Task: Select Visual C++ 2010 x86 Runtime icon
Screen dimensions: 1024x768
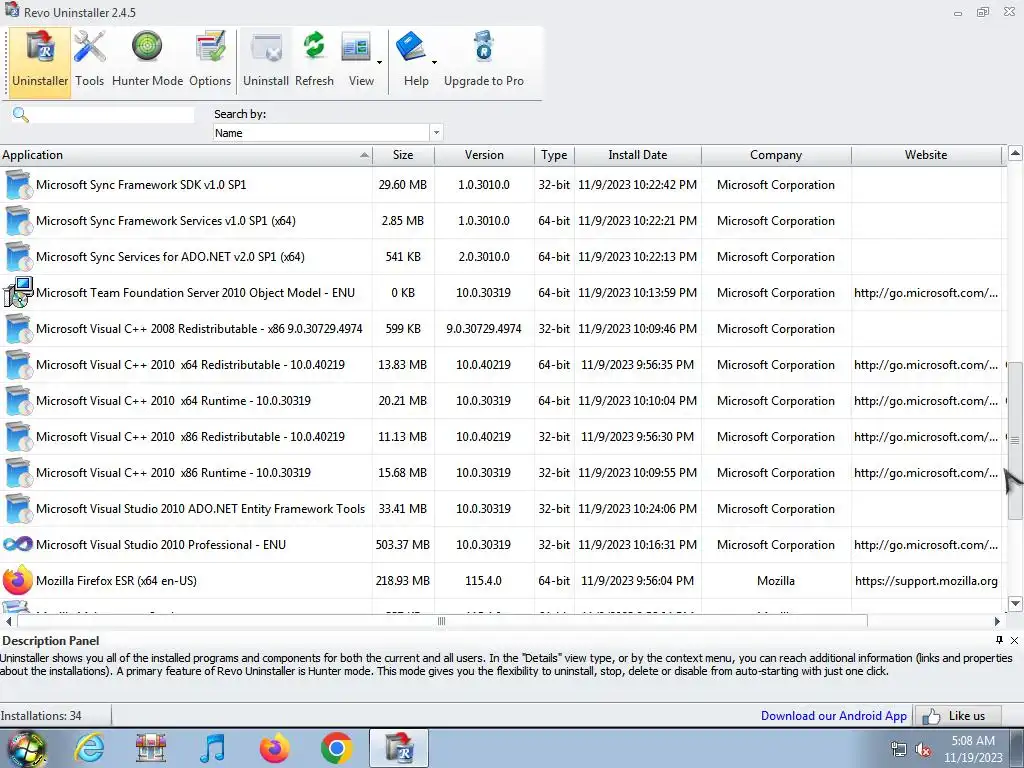Action: click(x=18, y=472)
